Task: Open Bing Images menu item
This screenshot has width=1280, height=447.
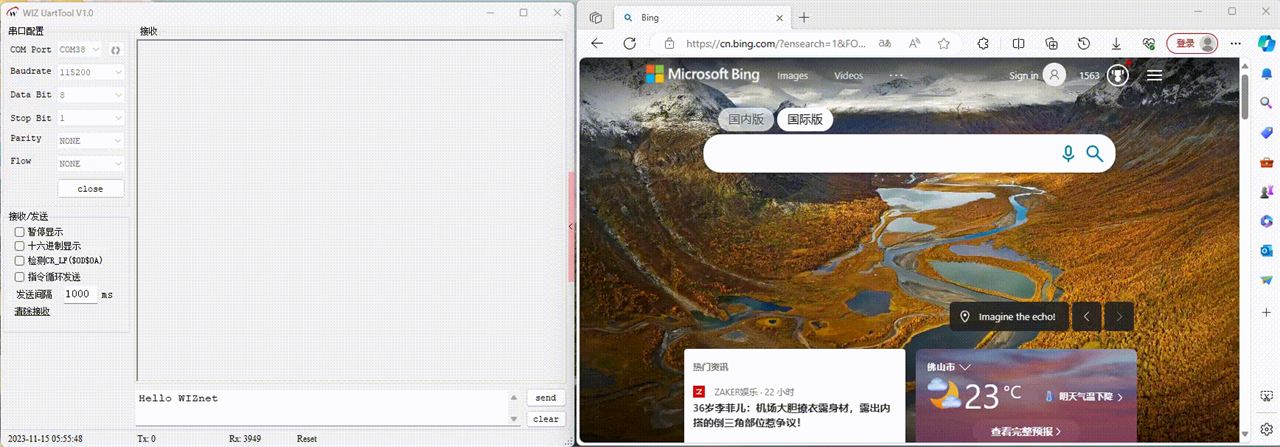Action: [x=793, y=76]
